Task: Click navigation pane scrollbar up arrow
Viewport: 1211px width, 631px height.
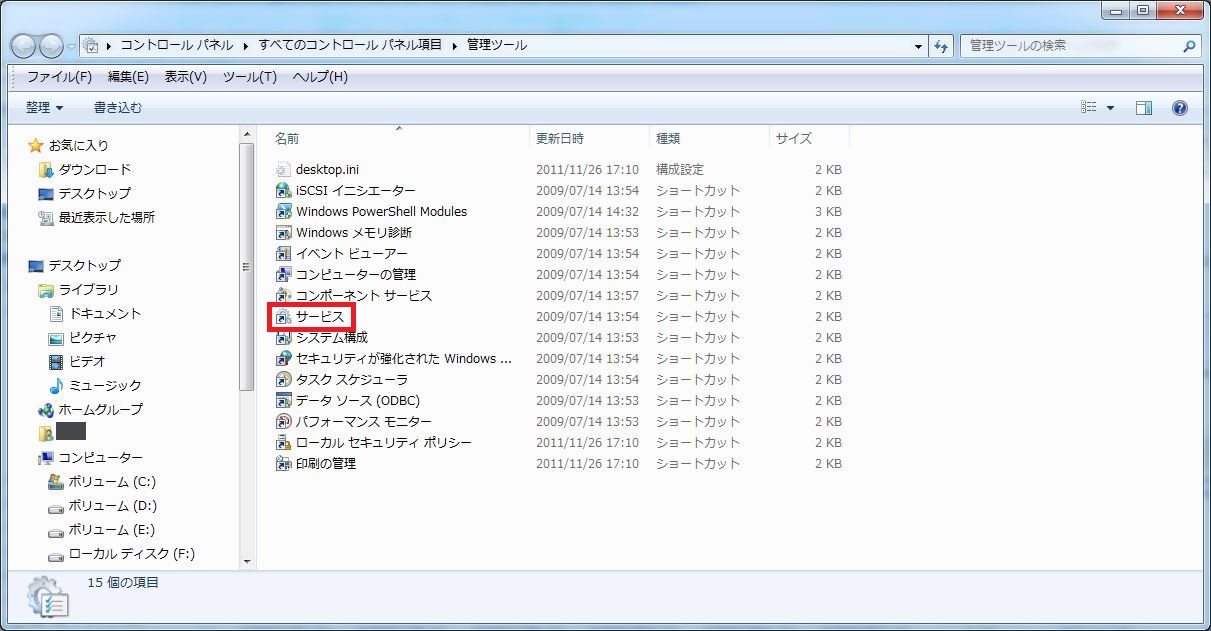Action: point(247,134)
